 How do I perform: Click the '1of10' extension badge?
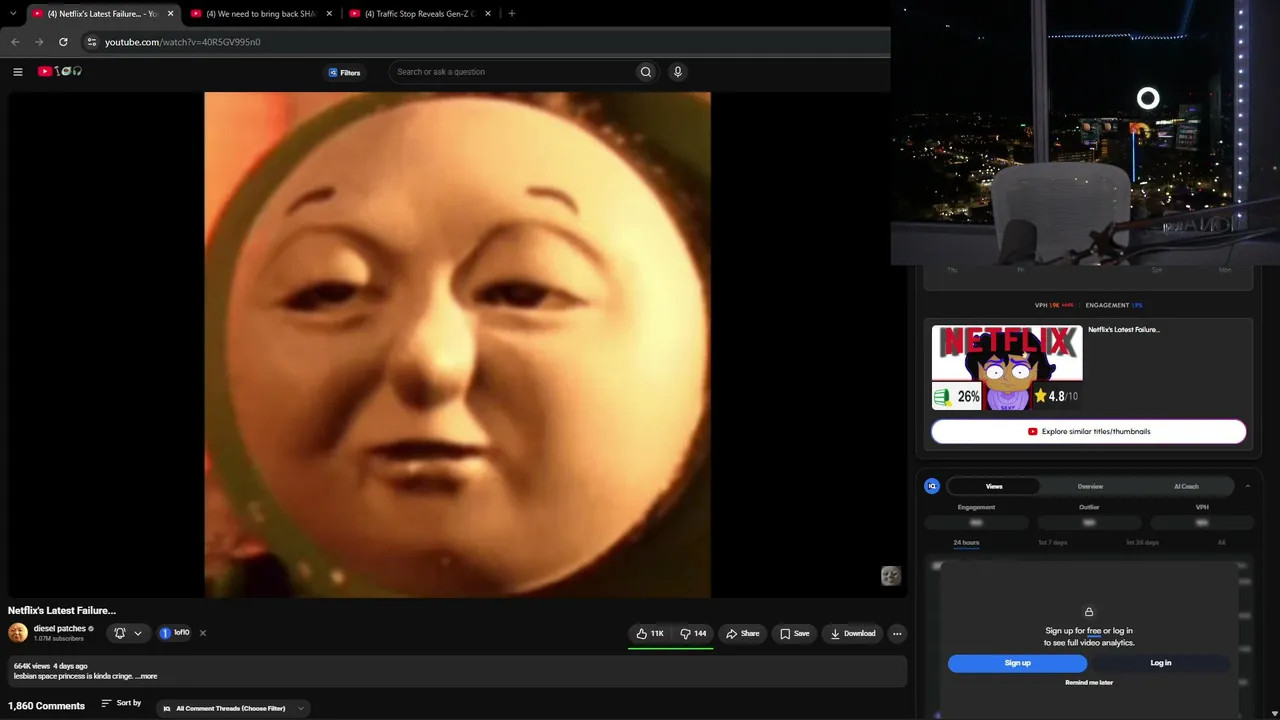(174, 633)
